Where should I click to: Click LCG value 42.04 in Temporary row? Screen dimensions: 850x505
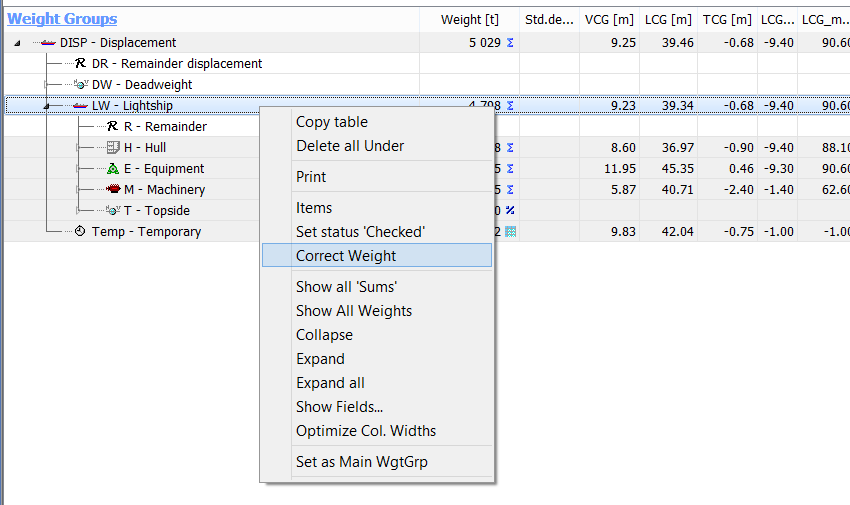coord(678,231)
